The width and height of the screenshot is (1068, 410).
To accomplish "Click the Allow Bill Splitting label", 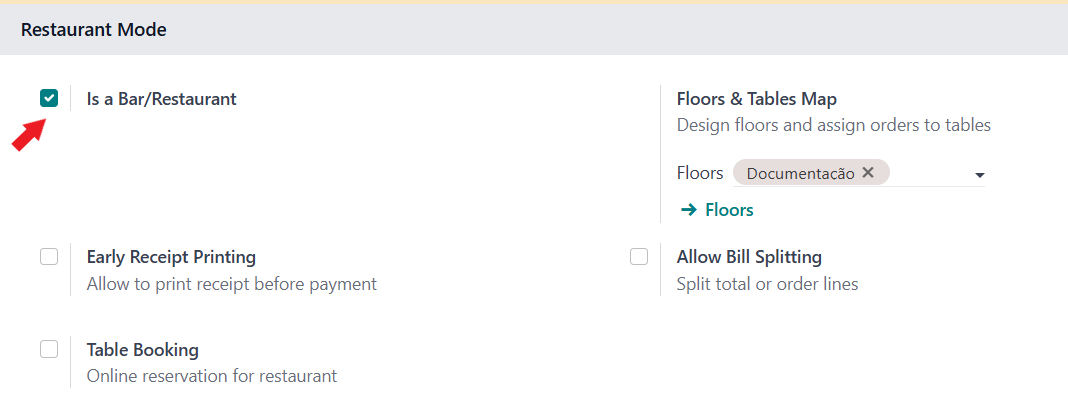I will click(x=749, y=257).
